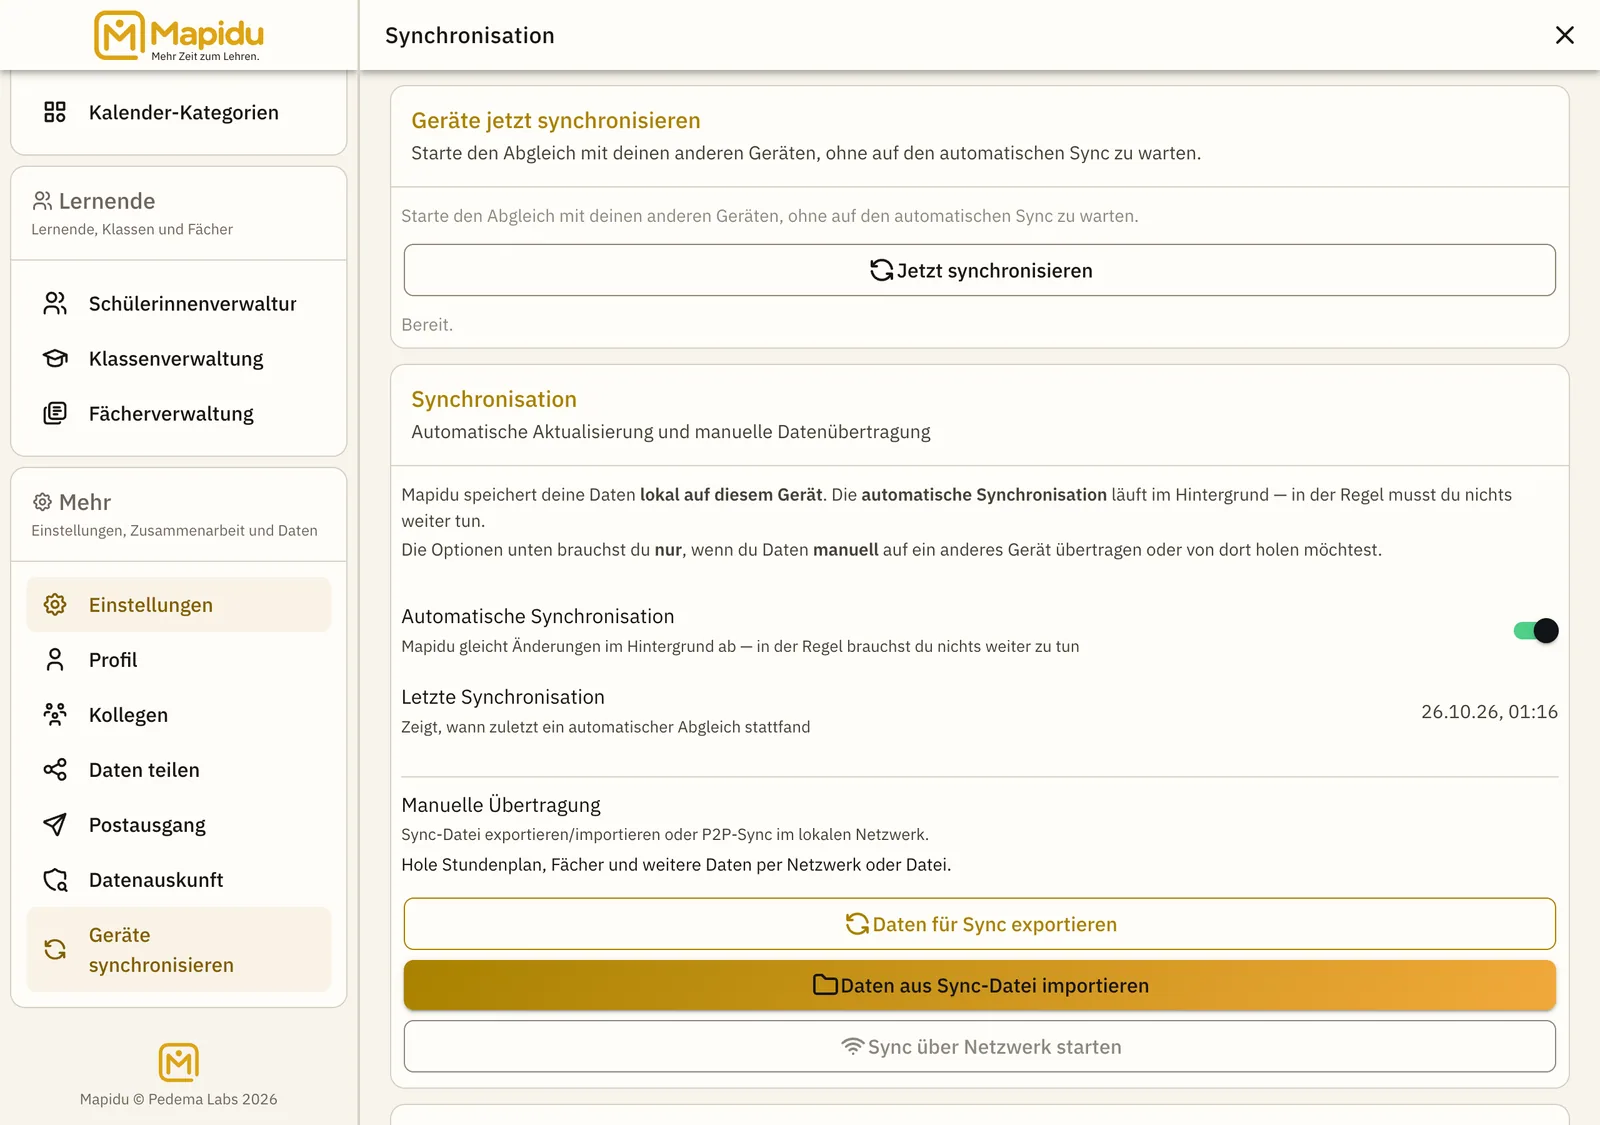
Task: Open the Einstellungen menu item
Action: click(179, 604)
